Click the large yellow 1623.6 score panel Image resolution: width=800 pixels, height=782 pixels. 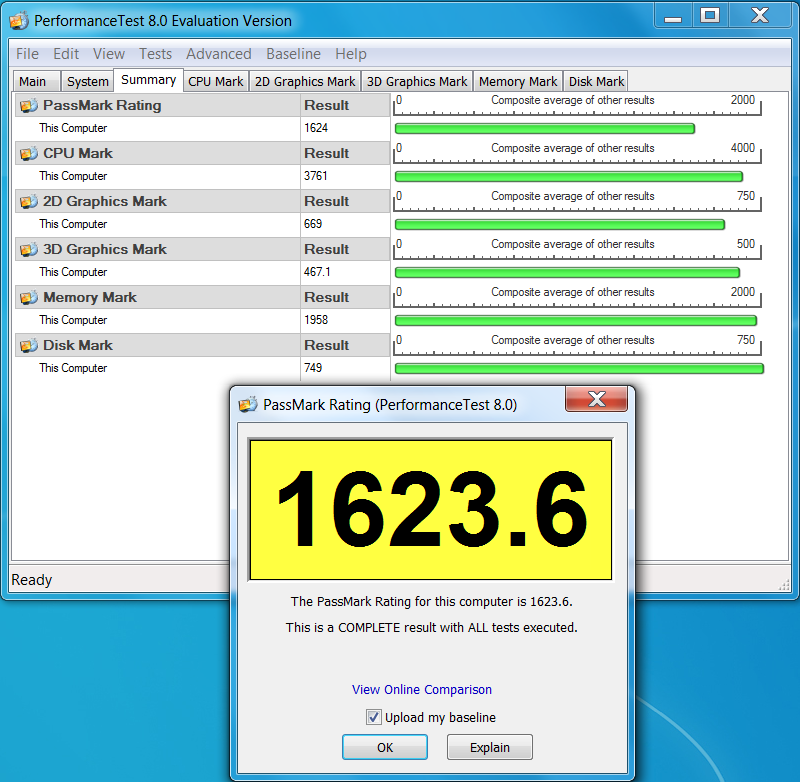(431, 510)
